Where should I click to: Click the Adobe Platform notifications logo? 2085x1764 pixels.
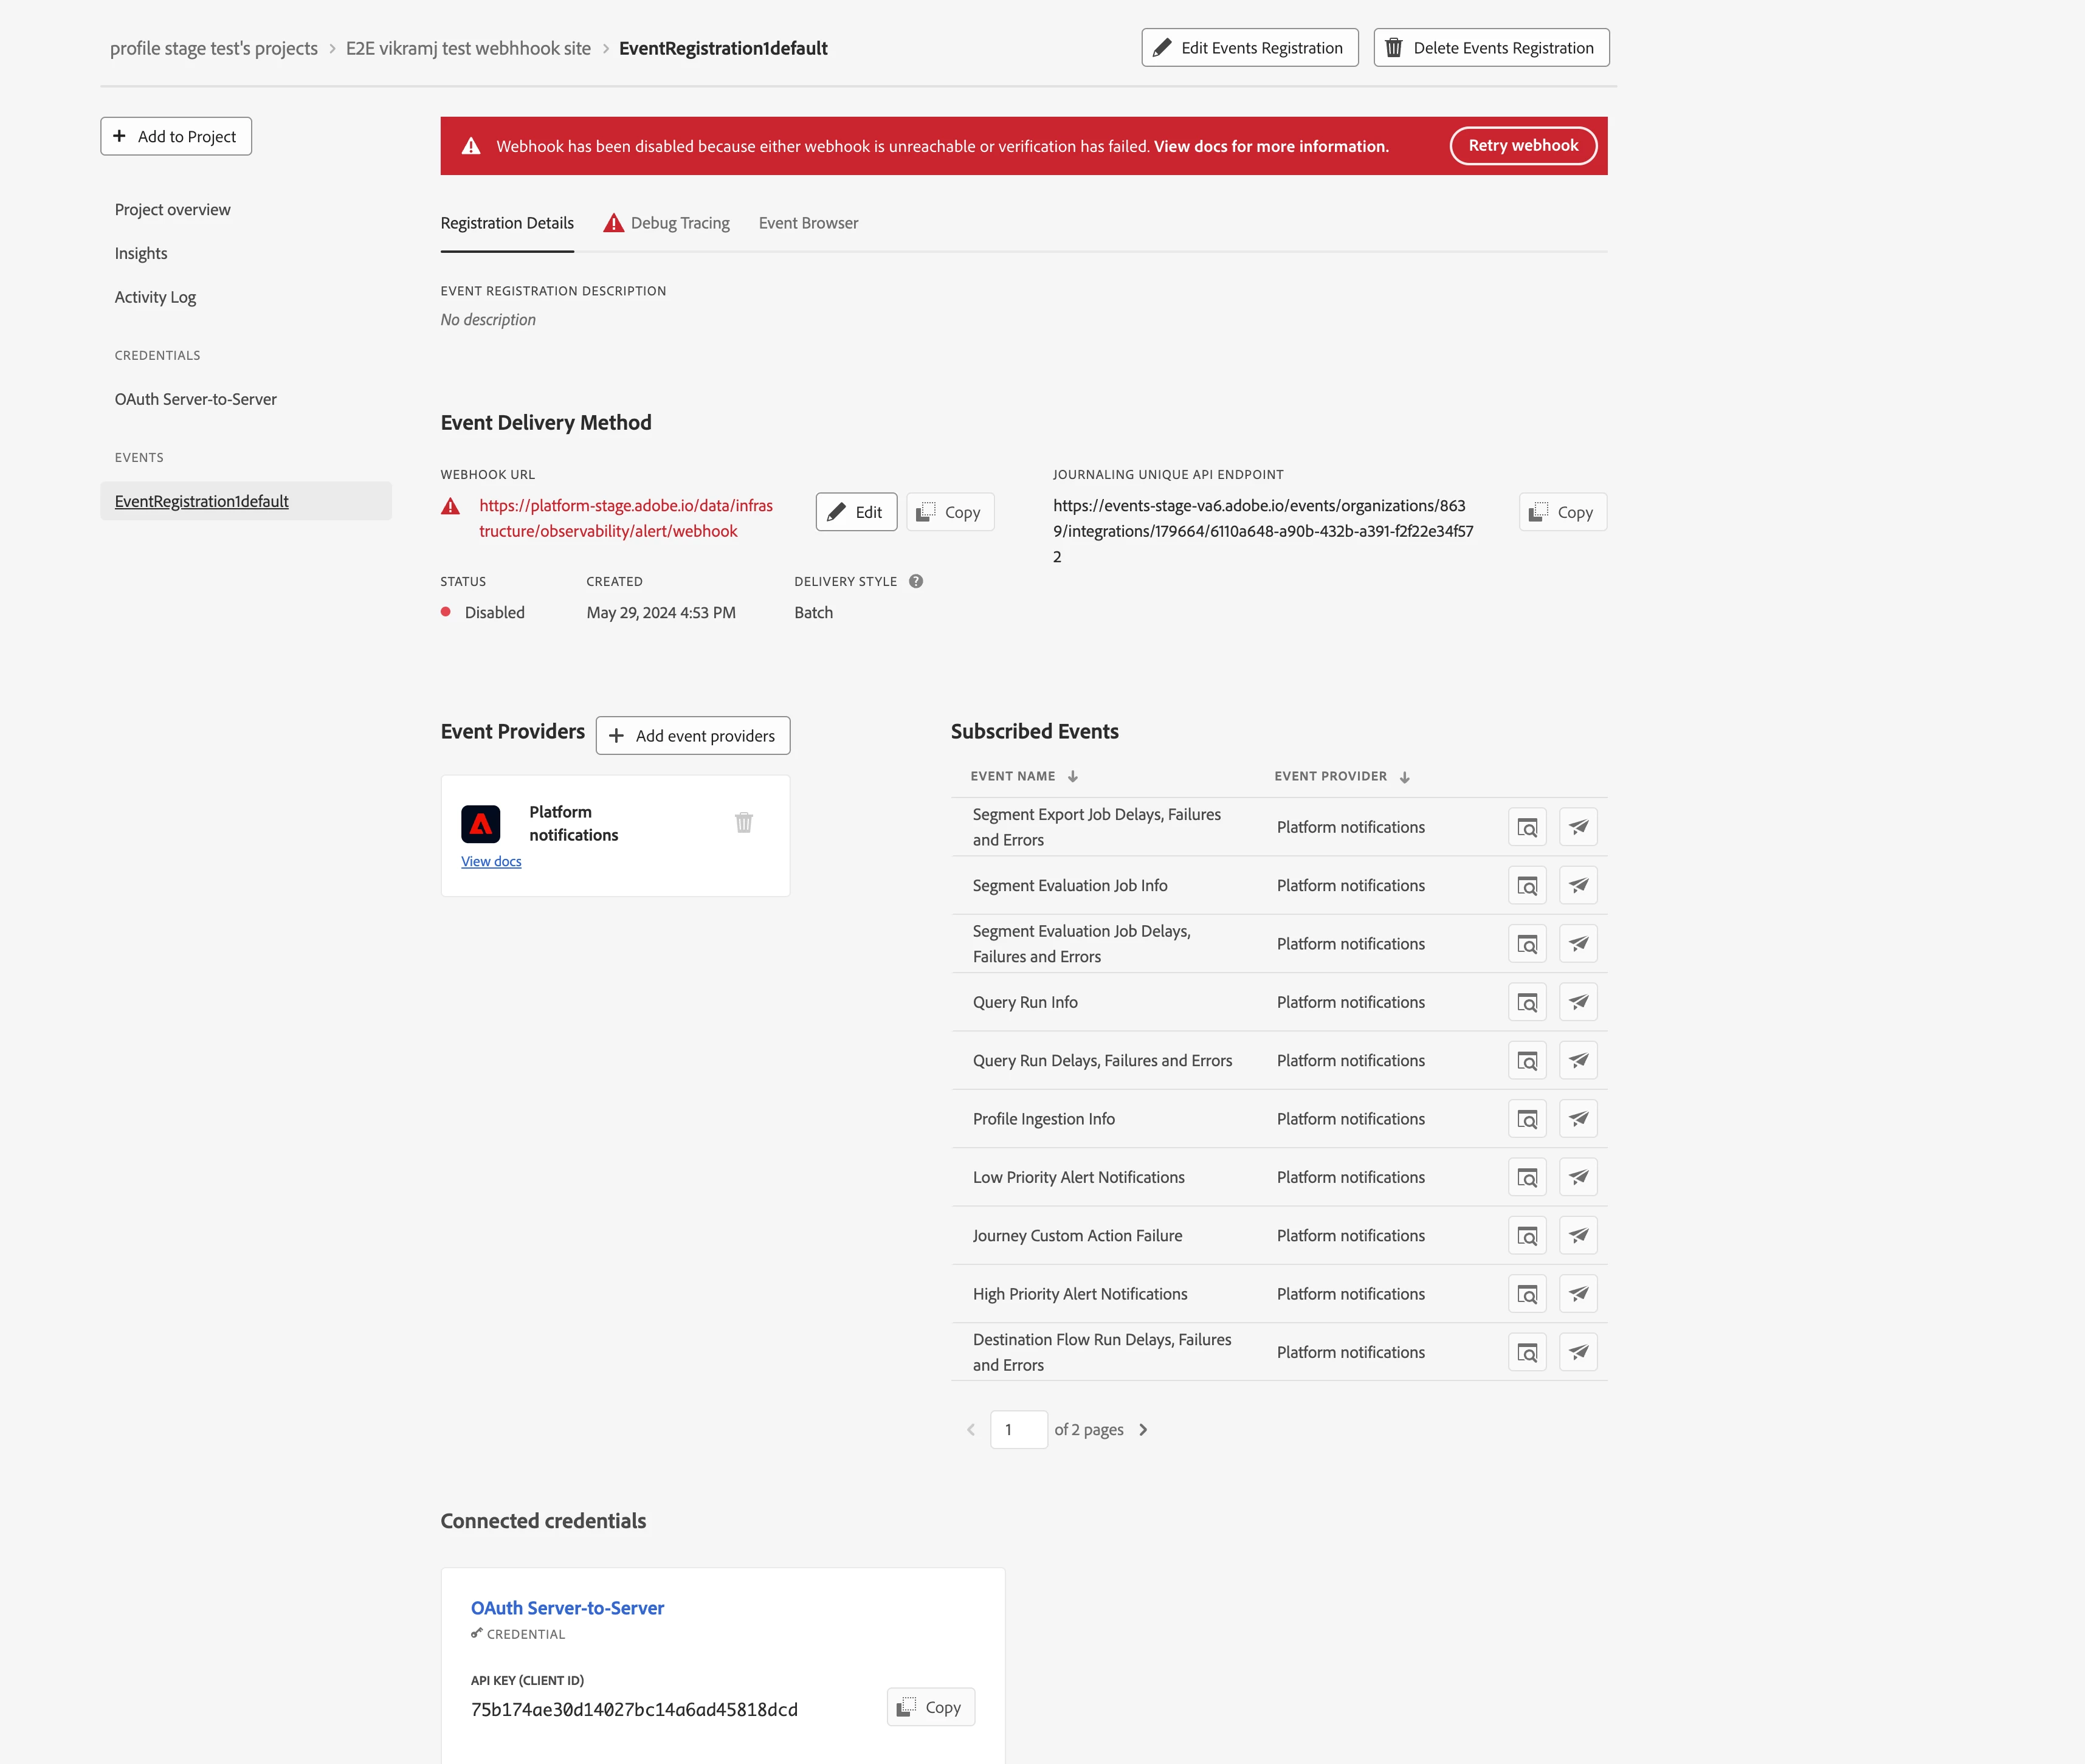coord(480,824)
